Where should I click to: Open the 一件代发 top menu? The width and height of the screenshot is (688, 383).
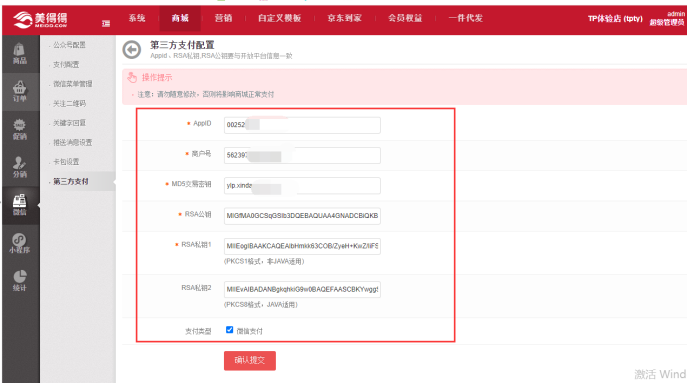point(466,18)
